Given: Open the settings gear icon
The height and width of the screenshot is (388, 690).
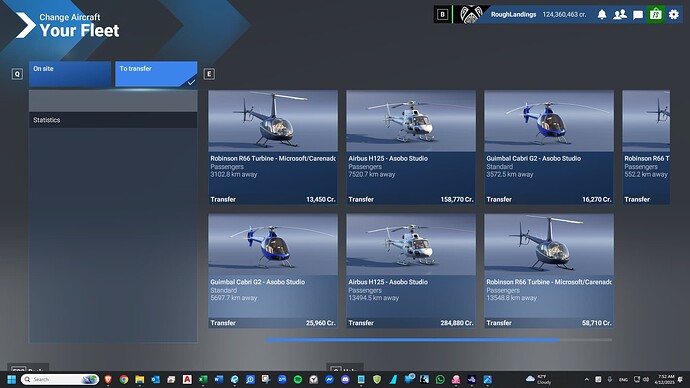Looking at the screenshot, I should [x=674, y=15].
